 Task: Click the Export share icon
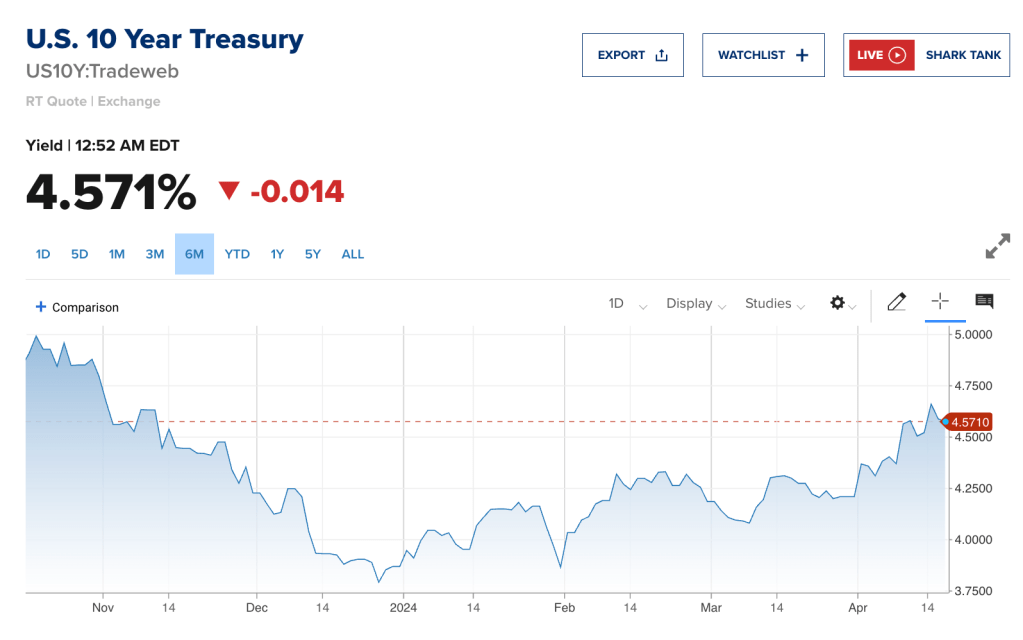click(x=661, y=55)
